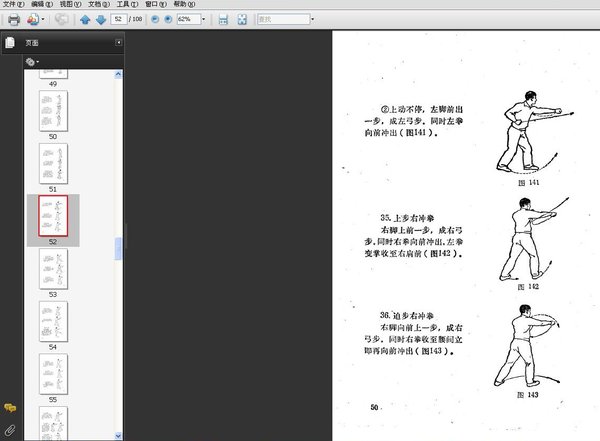Click the heading text 36. 追步右冲拳
Viewport: 600px width, 441px height.
pyautogui.click(x=407, y=315)
